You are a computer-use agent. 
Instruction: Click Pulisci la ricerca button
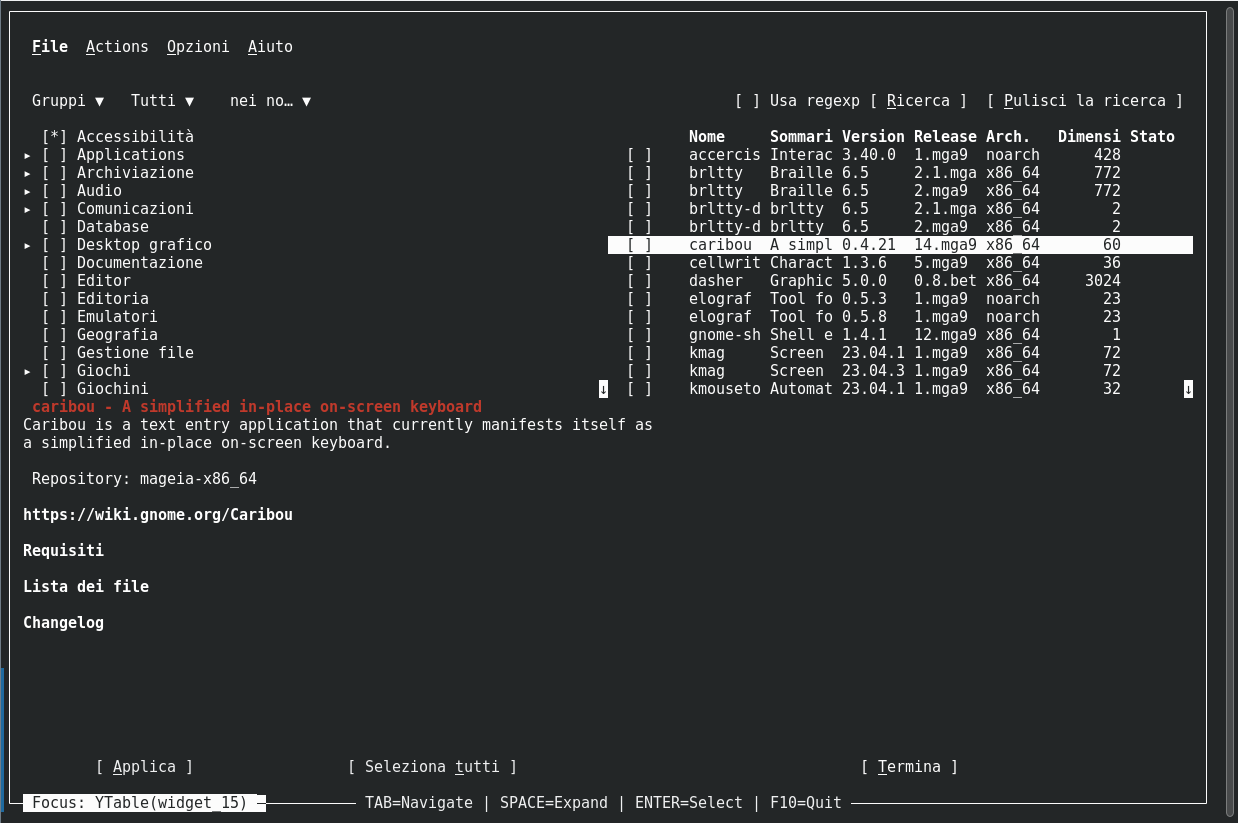coord(1085,101)
